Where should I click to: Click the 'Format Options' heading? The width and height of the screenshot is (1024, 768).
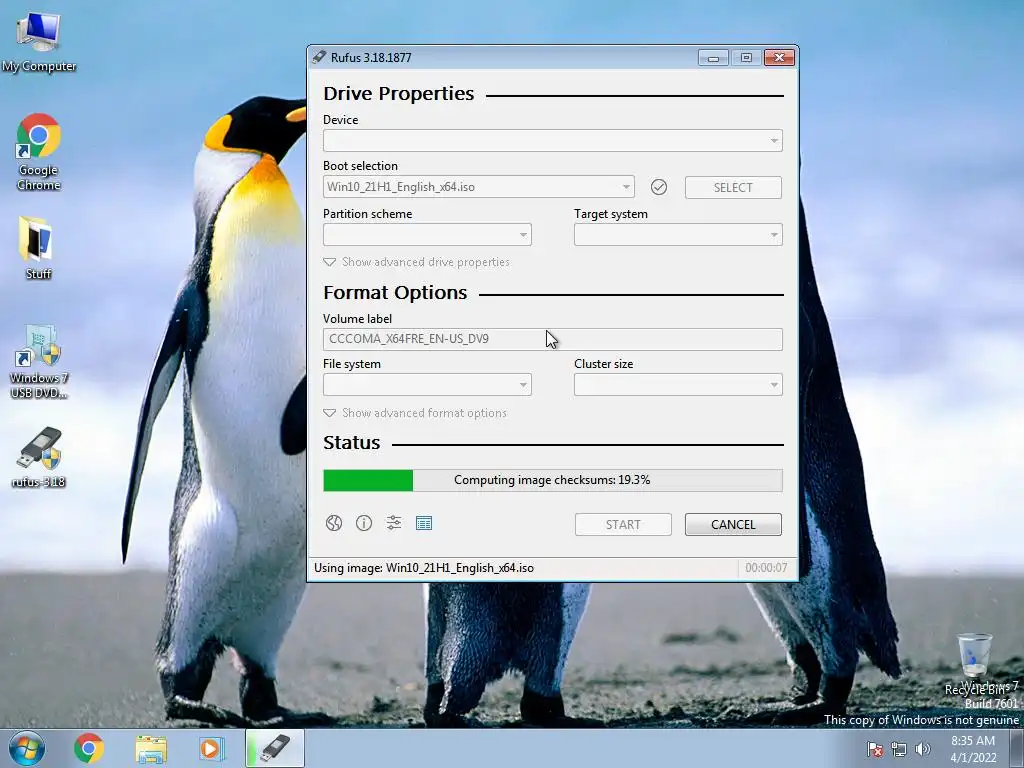(x=395, y=293)
